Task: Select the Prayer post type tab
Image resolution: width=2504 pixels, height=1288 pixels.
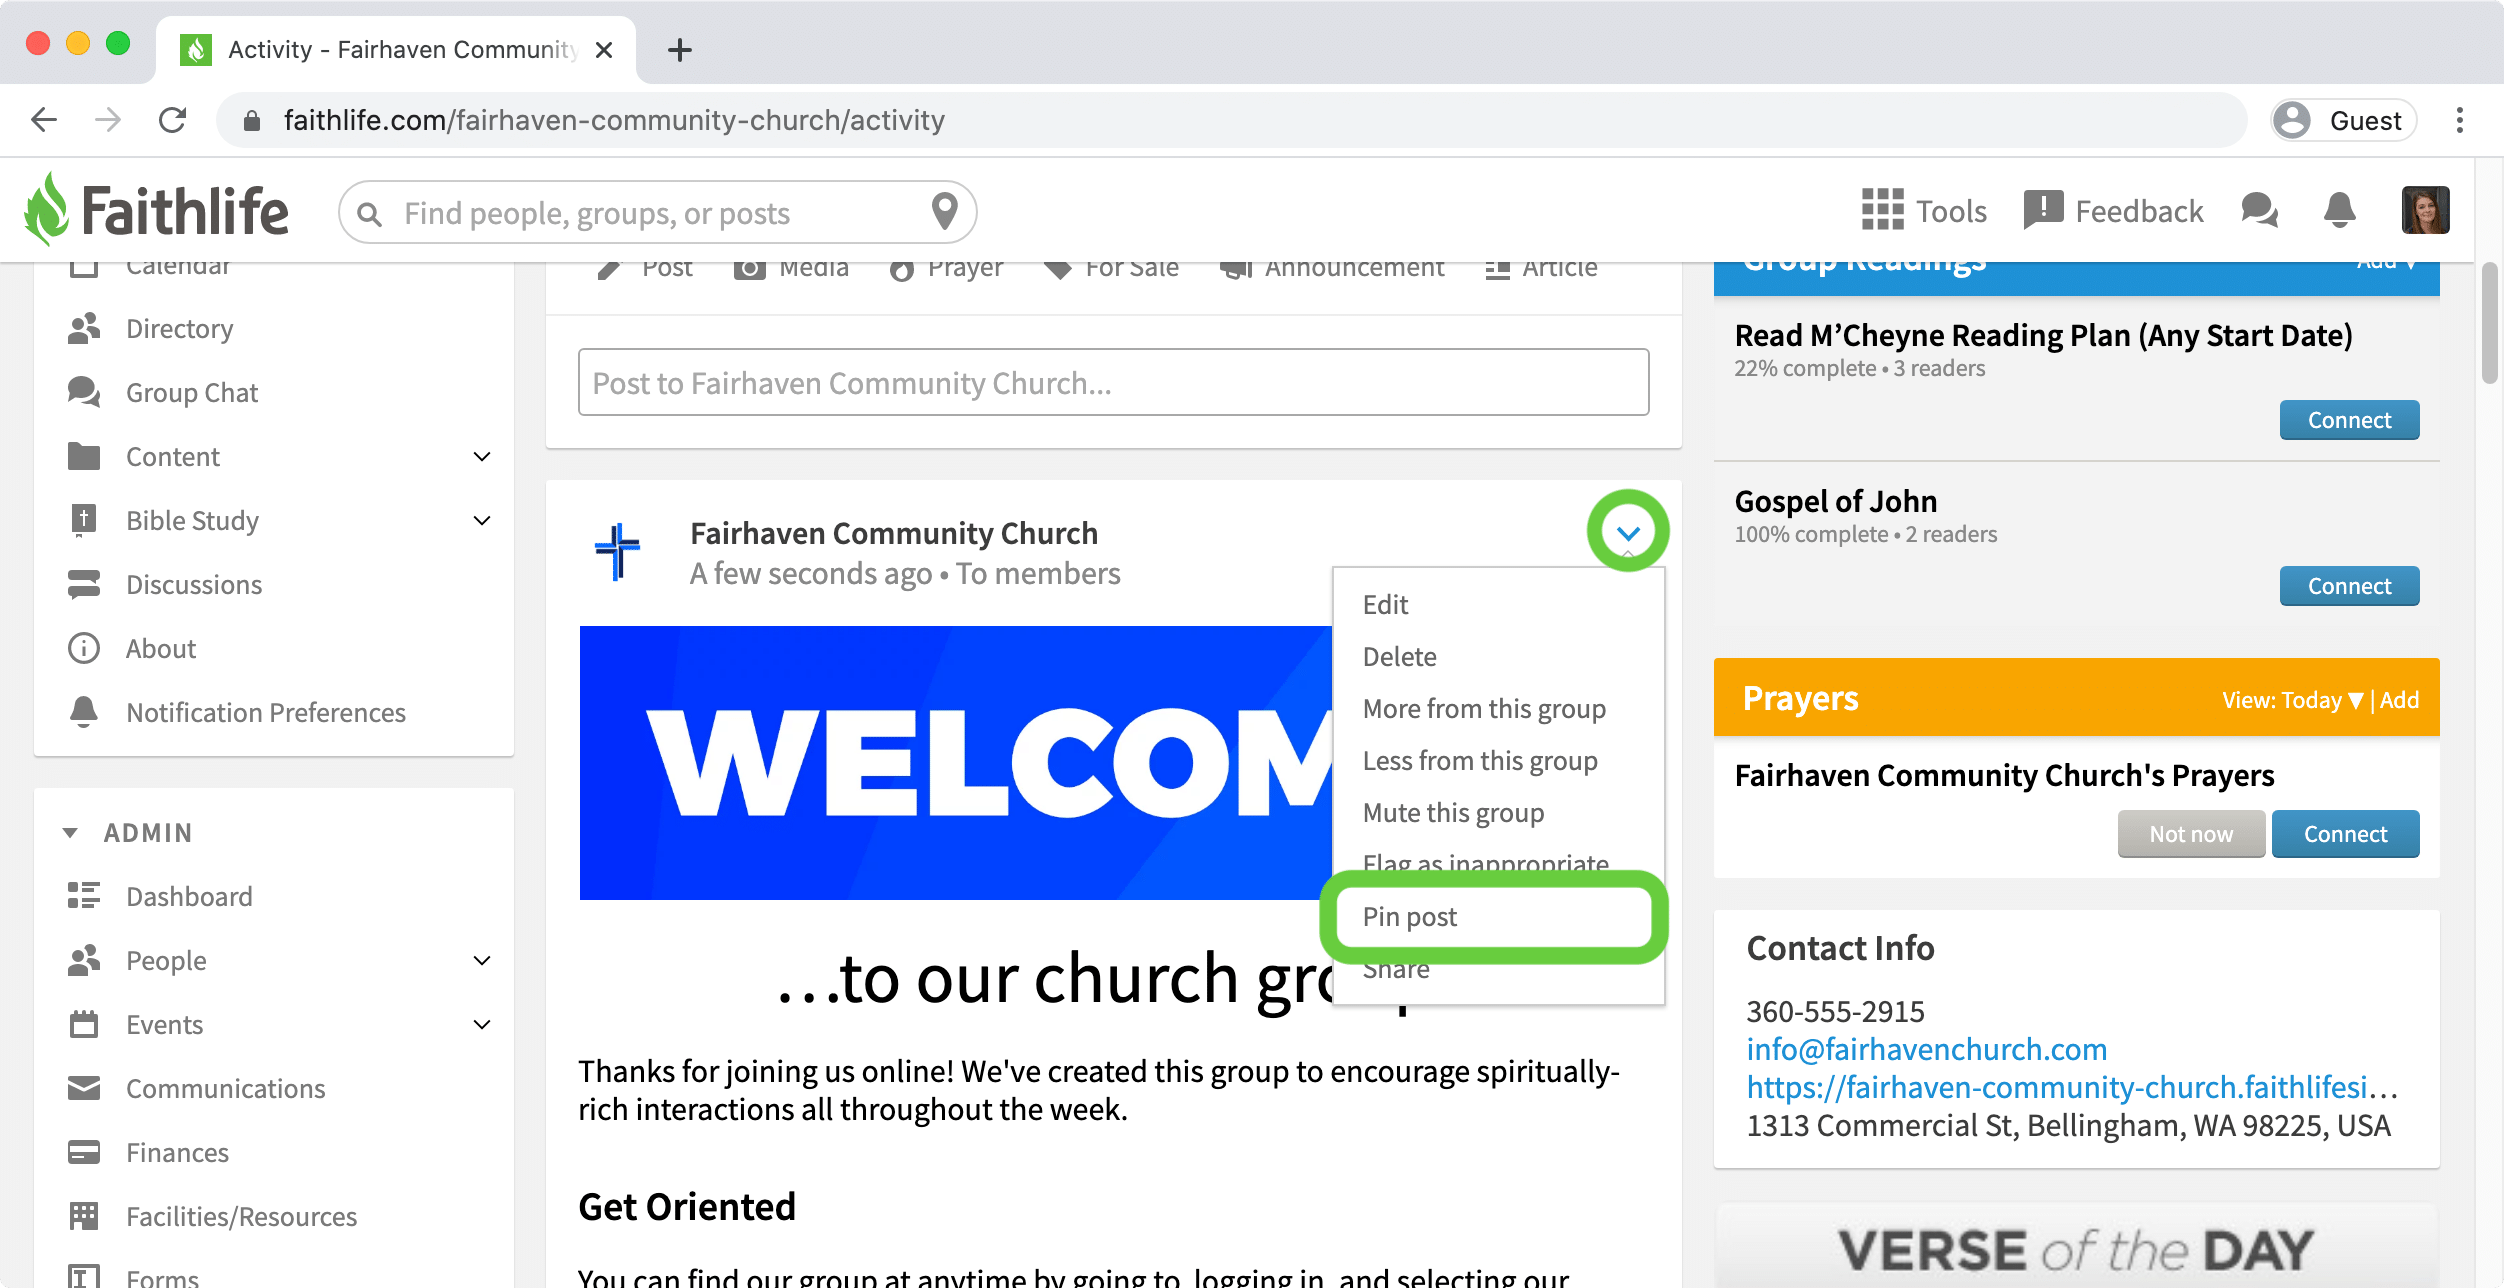Action: point(946,267)
